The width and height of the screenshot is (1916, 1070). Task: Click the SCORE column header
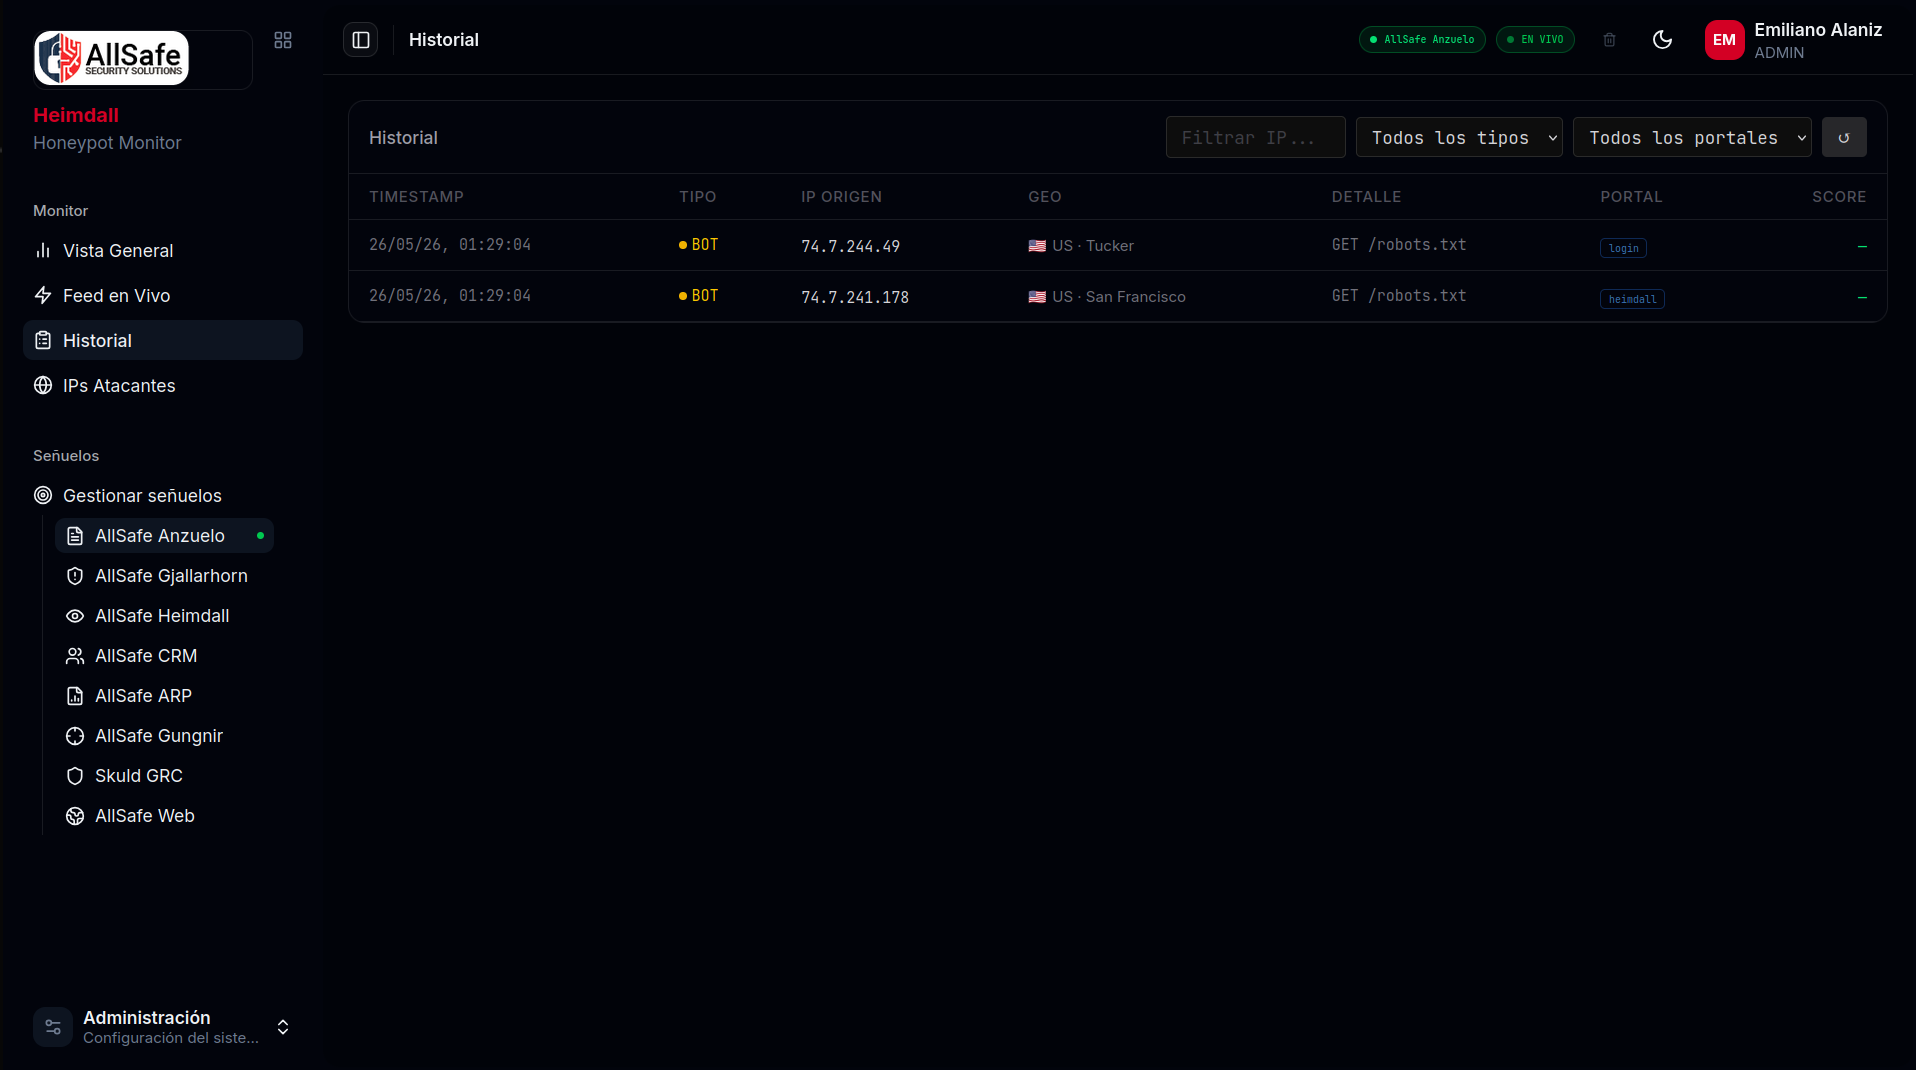(x=1839, y=197)
